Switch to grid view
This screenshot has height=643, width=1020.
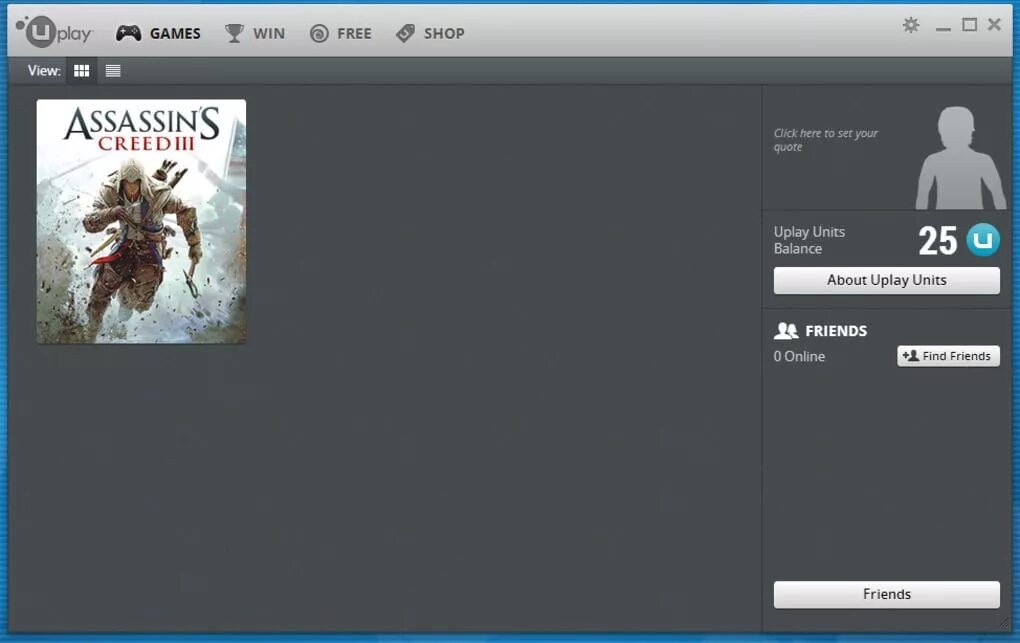[81, 71]
